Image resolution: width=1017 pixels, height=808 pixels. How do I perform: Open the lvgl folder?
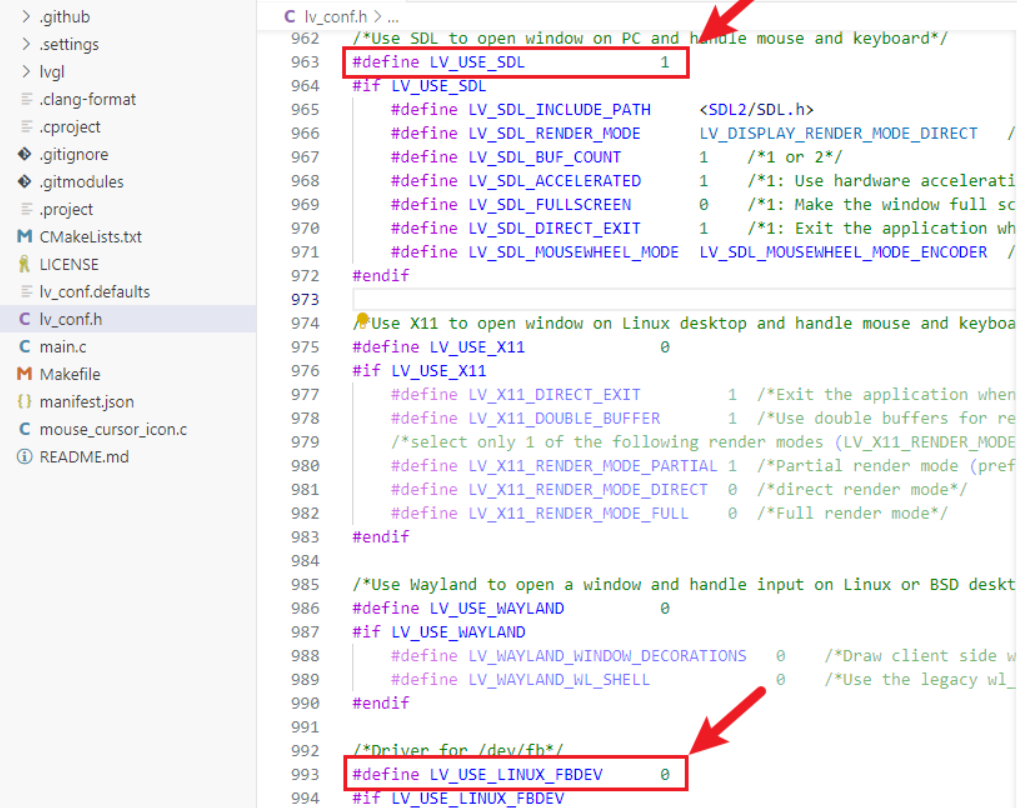pyautogui.click(x=52, y=71)
